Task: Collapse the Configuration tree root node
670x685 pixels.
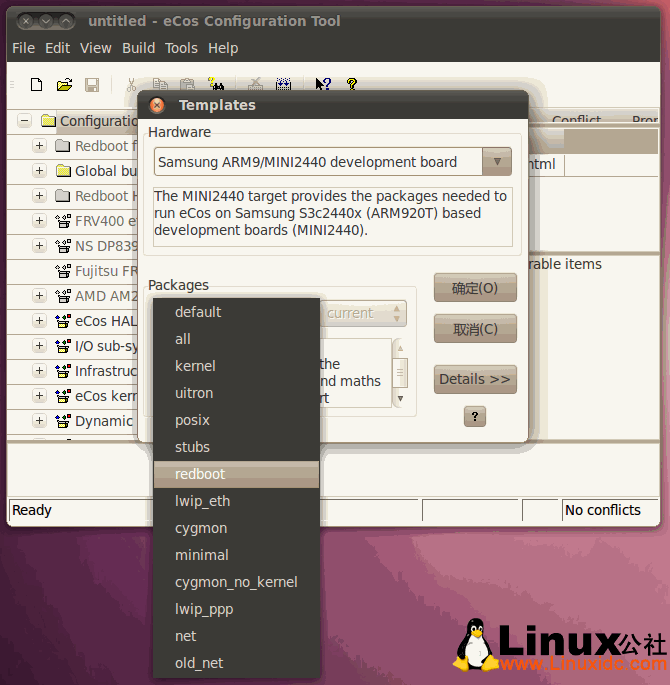Action: tap(24, 121)
